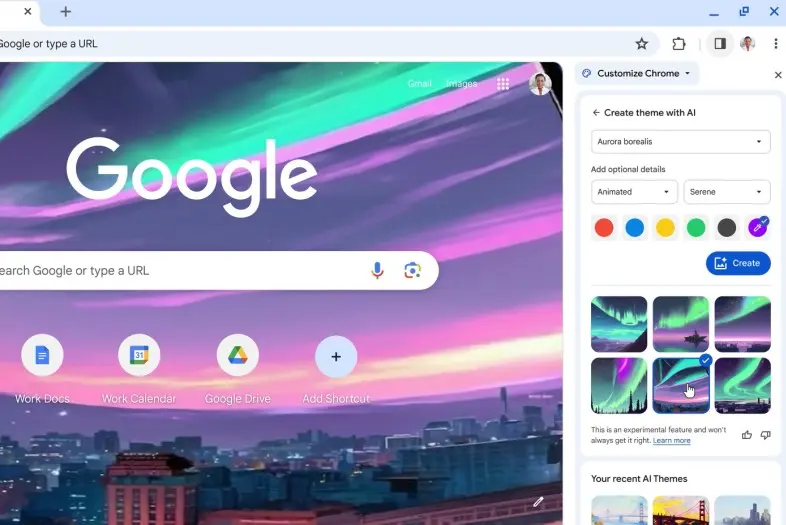Close the current browser tab
This screenshot has height=525, width=786.
pos(28,11)
